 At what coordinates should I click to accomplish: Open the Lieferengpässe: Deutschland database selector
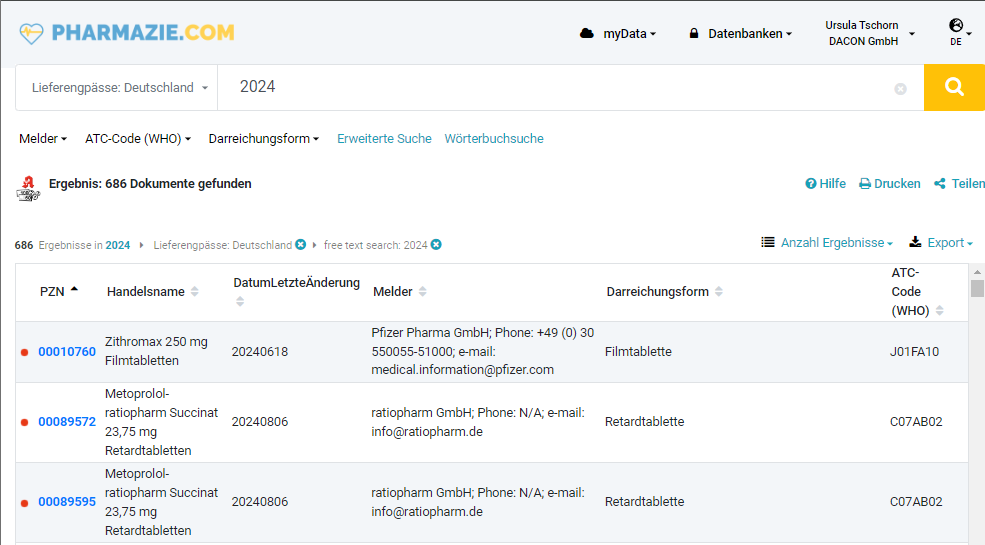click(117, 88)
